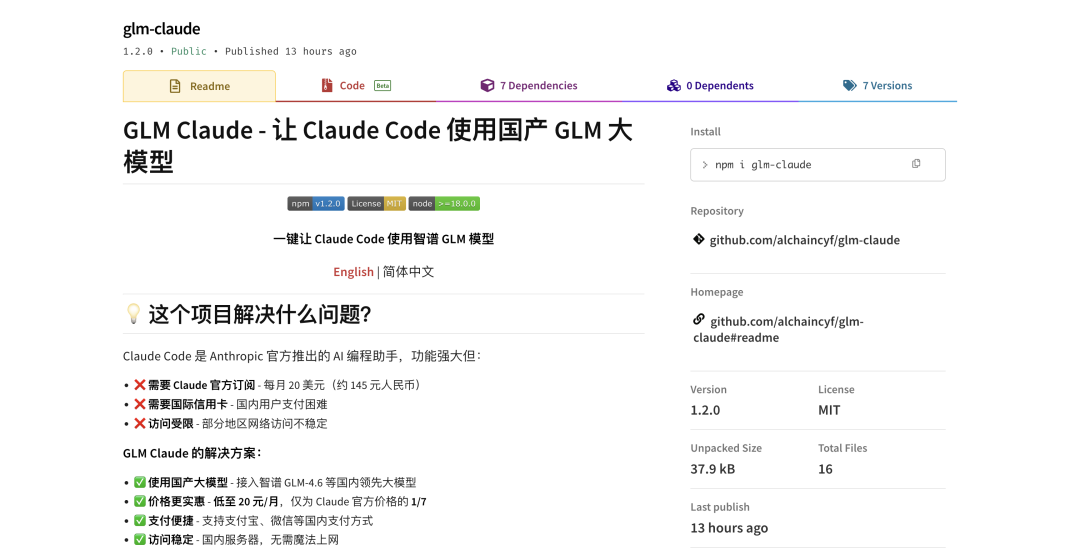Image resolution: width=1080 pixels, height=555 pixels.
Task: Open the Readme tab
Action: point(199,86)
